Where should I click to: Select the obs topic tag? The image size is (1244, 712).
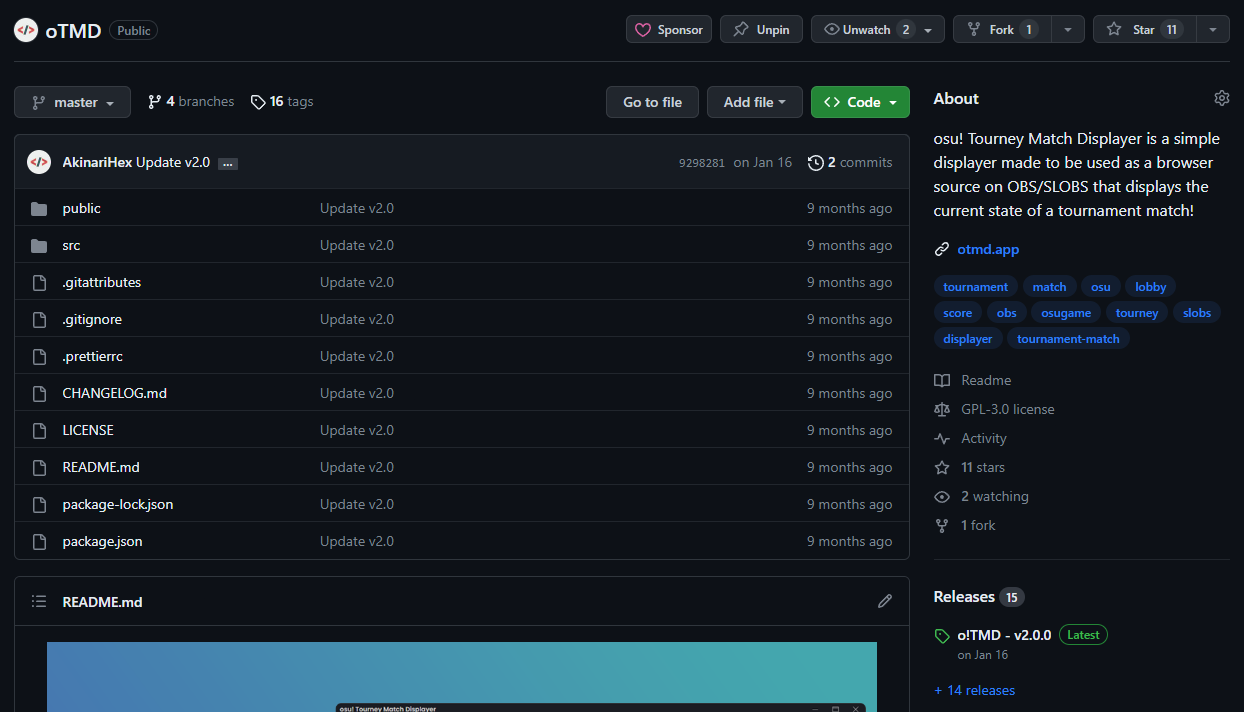pos(1006,313)
